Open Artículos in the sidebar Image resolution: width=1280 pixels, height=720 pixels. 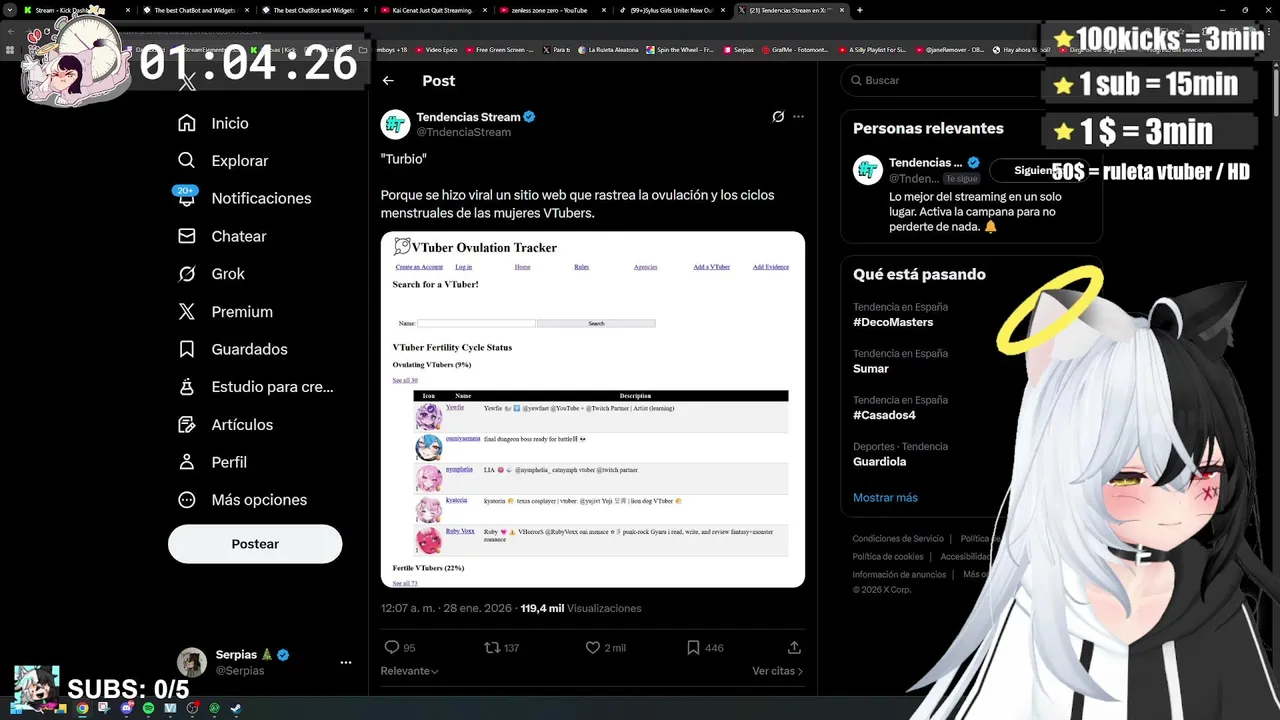tap(224, 425)
